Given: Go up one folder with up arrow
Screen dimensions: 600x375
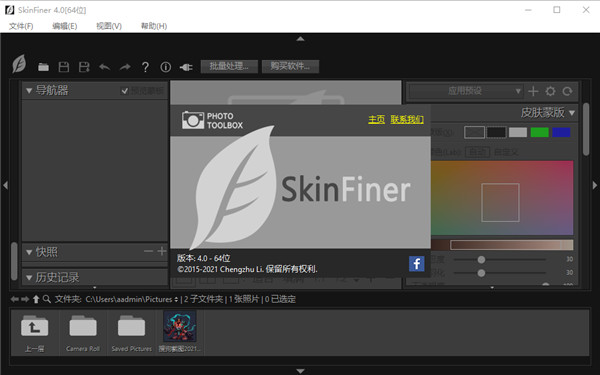Looking at the screenshot, I should pyautogui.click(x=36, y=299).
